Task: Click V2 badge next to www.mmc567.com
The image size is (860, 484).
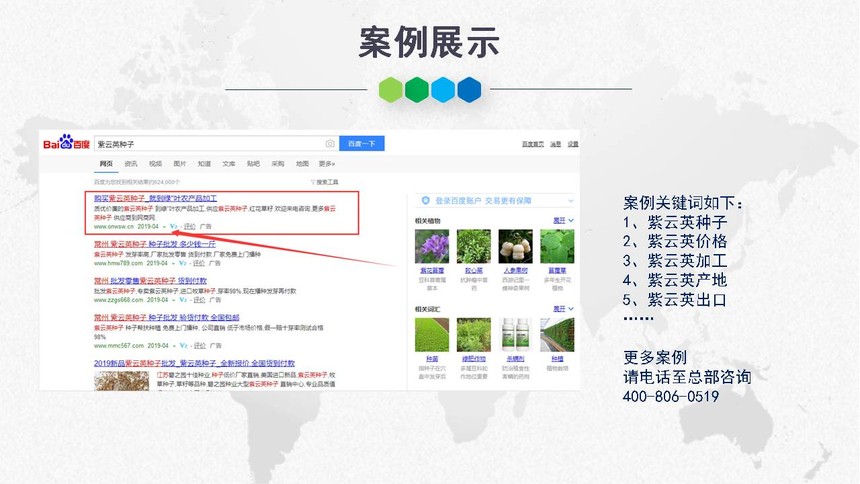Action: click(x=184, y=346)
